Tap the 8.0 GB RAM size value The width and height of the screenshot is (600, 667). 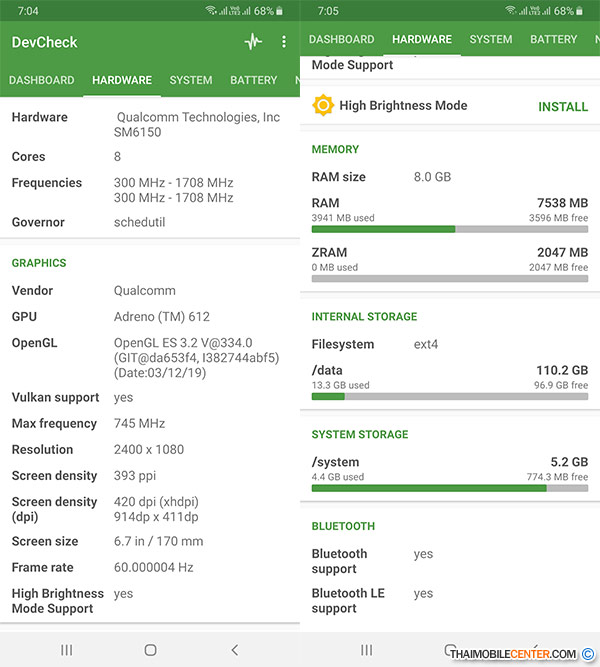coord(432,177)
